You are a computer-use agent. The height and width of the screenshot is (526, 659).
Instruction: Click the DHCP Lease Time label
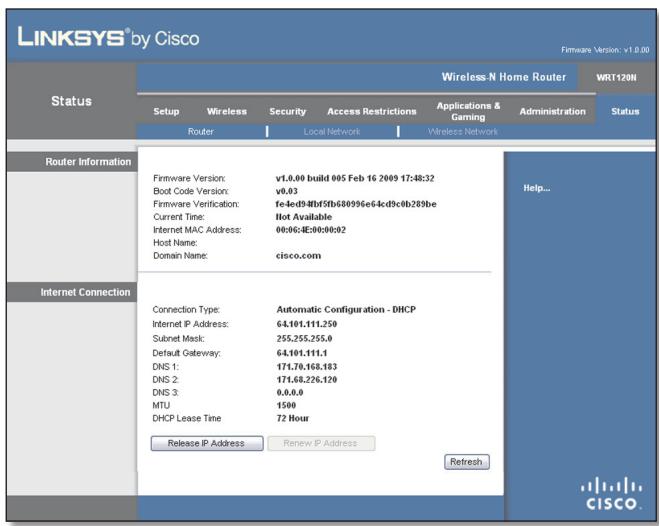coord(187,418)
